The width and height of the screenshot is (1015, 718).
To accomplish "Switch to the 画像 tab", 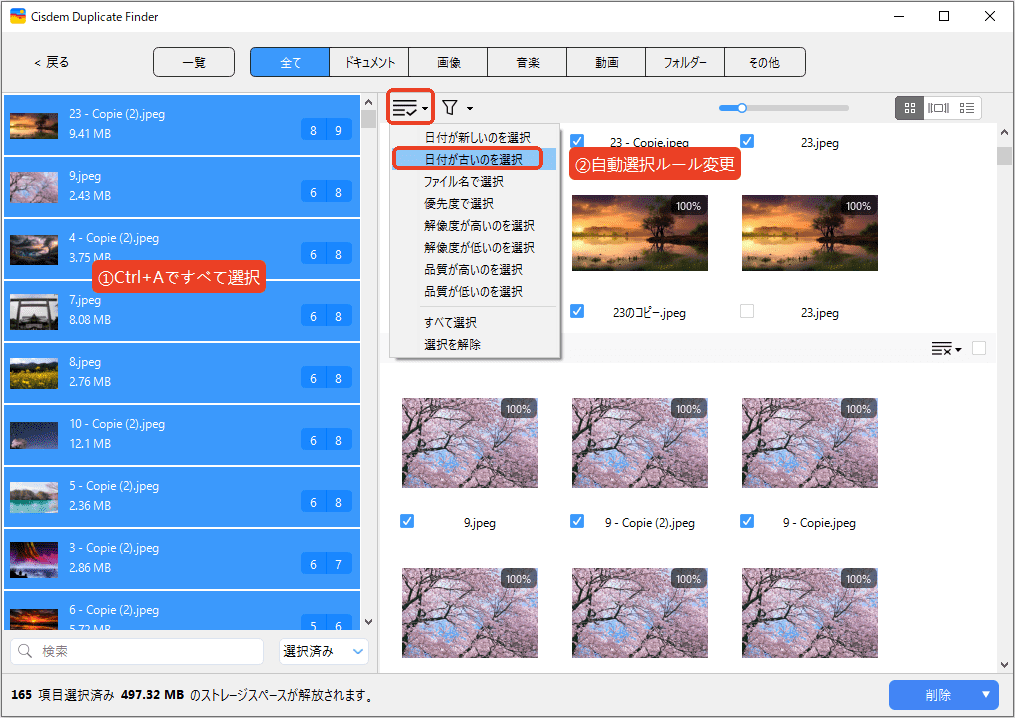I will (x=448, y=62).
